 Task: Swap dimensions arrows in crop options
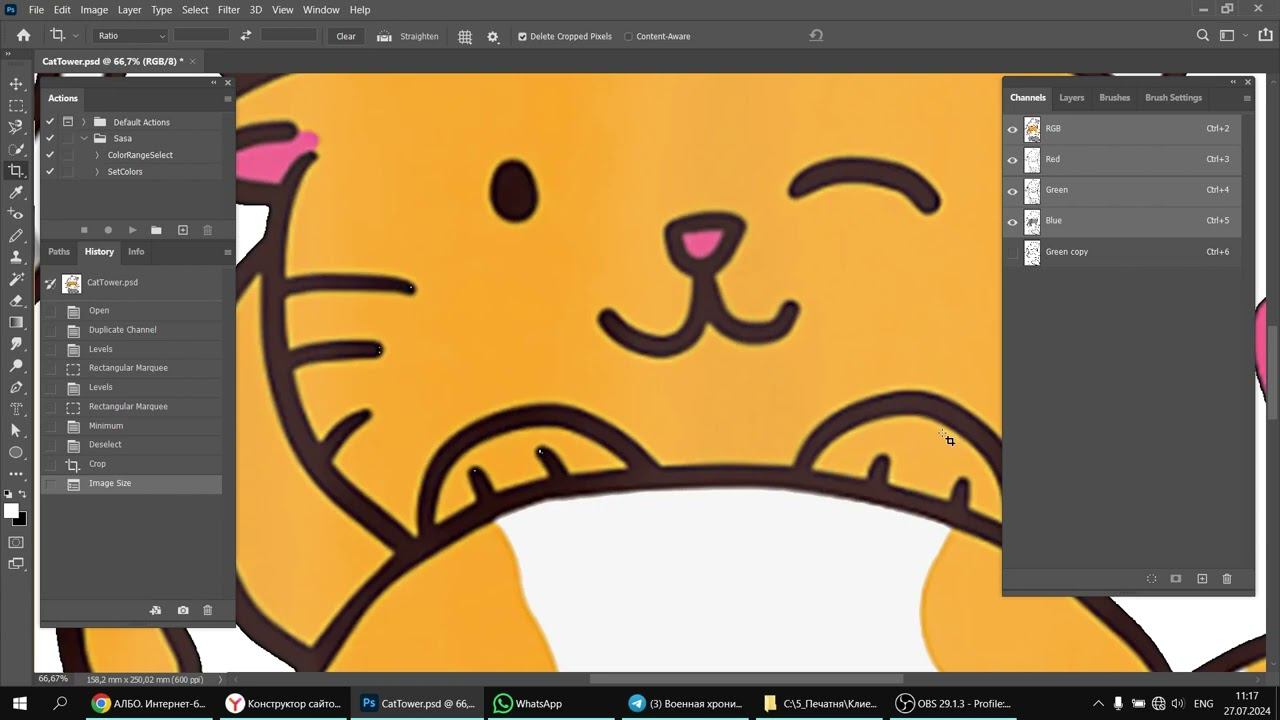(246, 36)
